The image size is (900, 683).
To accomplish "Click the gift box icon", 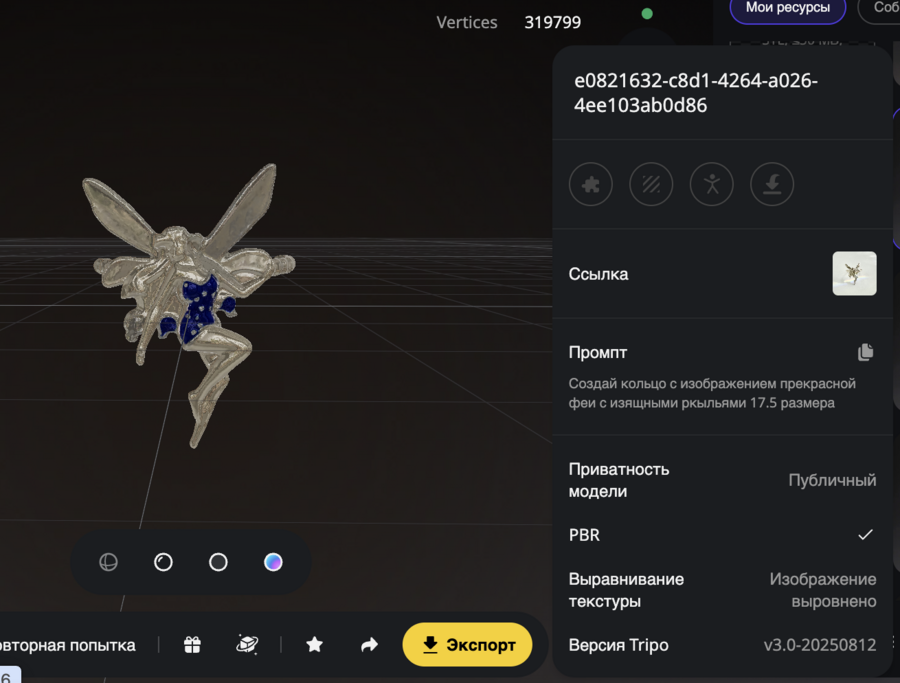I will 192,645.
